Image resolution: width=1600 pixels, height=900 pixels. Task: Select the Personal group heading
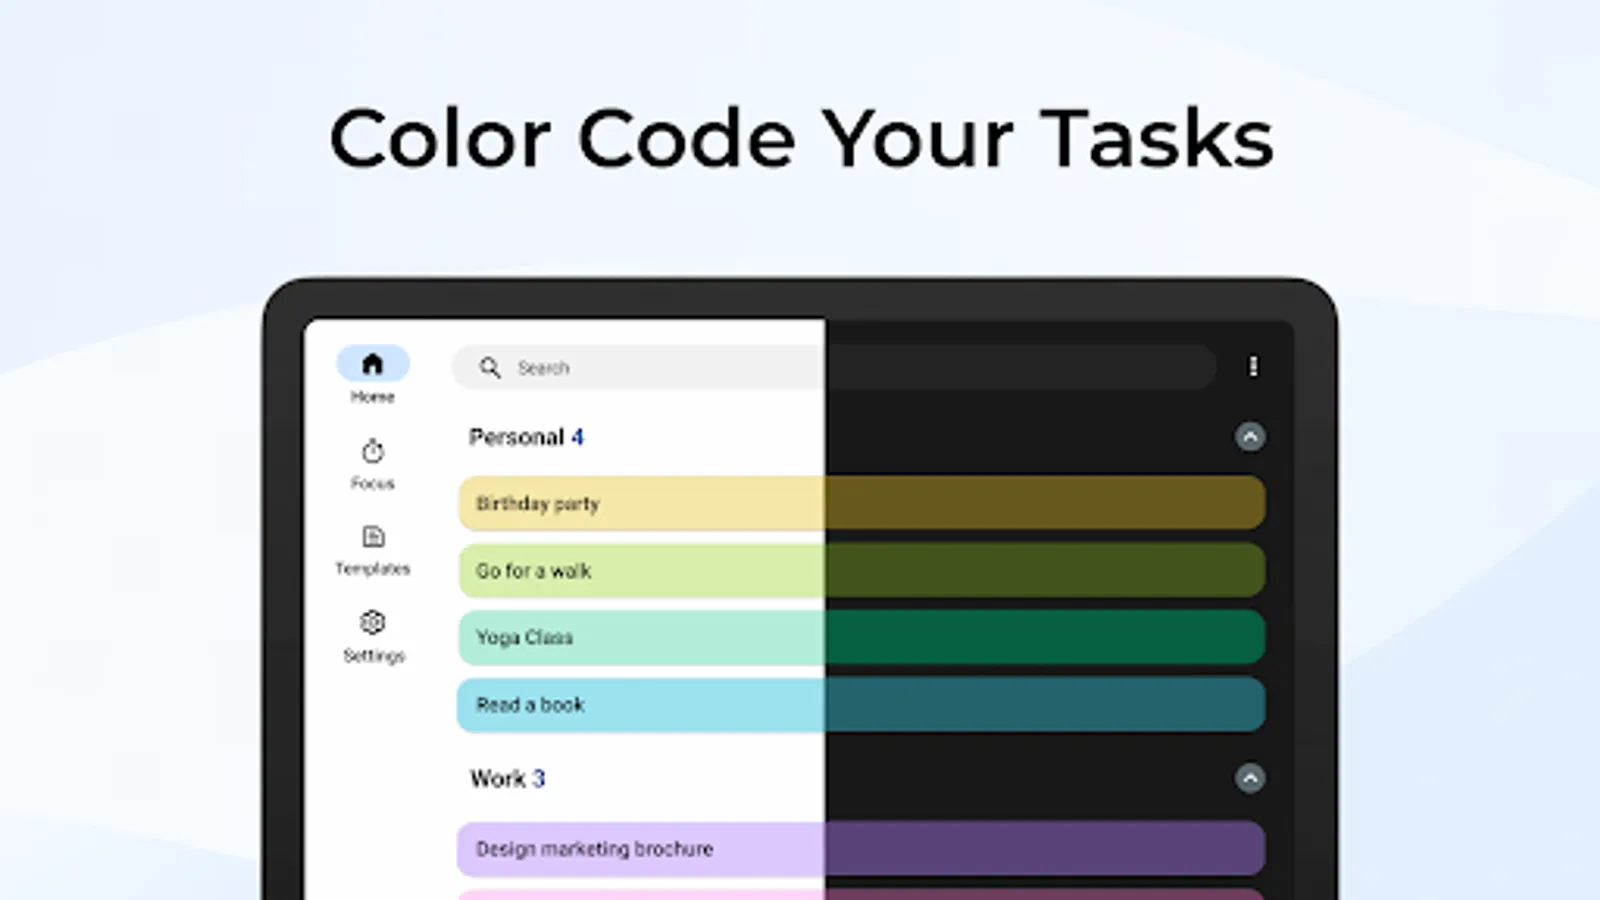click(516, 437)
